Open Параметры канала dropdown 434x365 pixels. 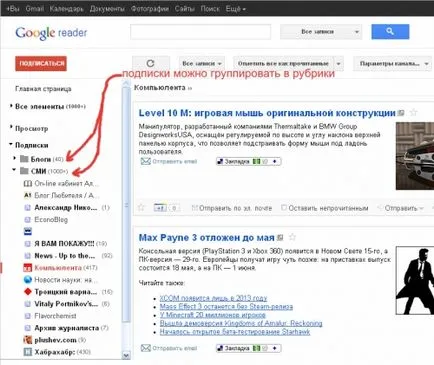point(393,63)
